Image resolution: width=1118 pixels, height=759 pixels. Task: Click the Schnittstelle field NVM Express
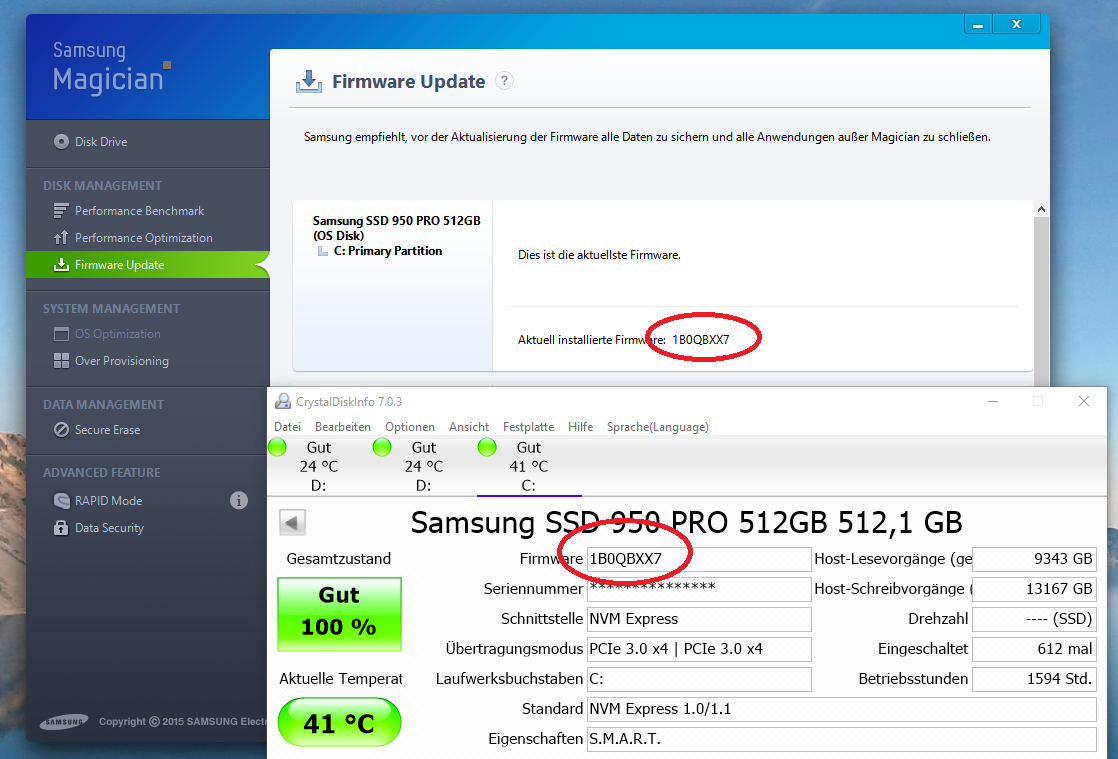pos(699,619)
